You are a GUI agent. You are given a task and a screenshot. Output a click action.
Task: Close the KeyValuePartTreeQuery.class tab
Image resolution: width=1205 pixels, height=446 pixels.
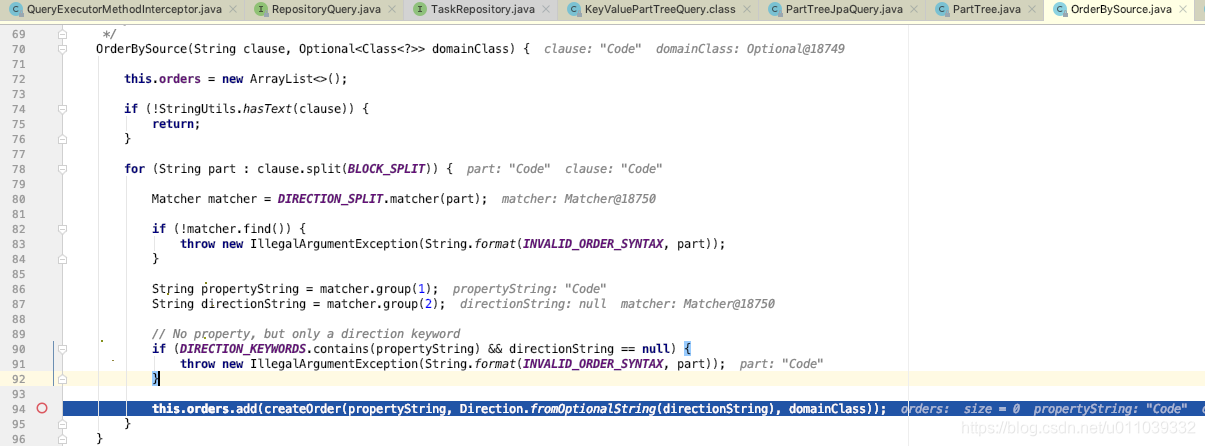pos(748,10)
